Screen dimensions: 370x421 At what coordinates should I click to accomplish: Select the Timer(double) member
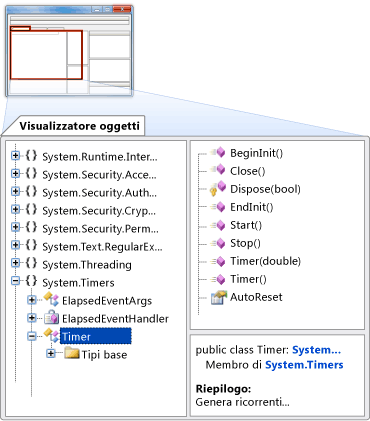tap(265, 261)
